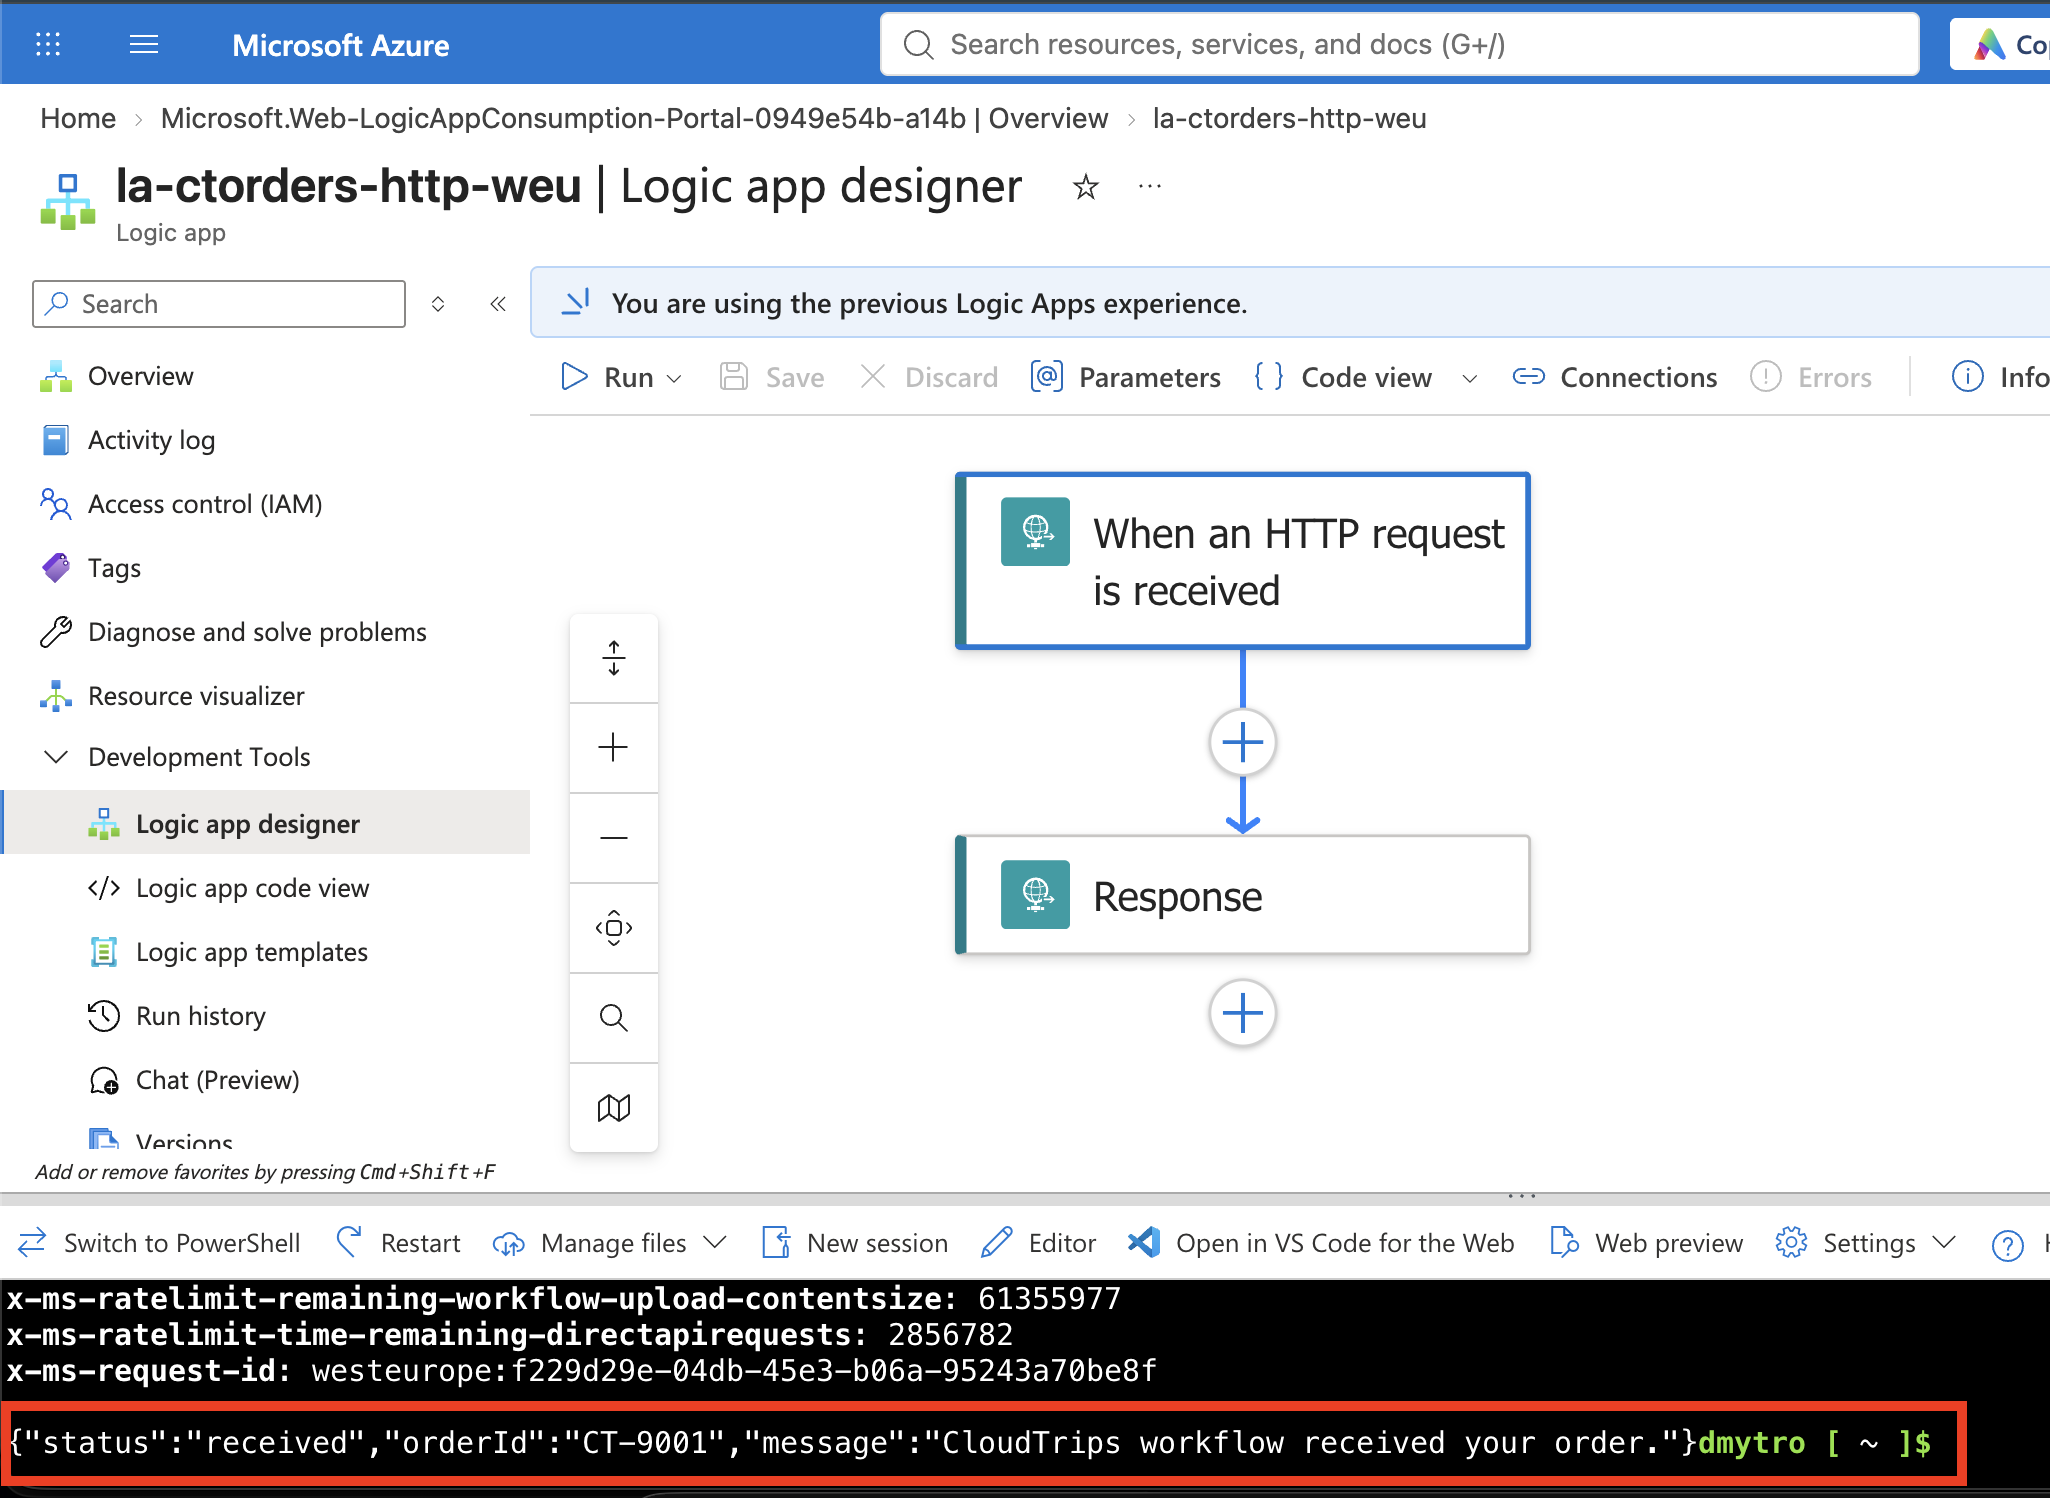Click the HTTP request trigger icon

(1035, 532)
